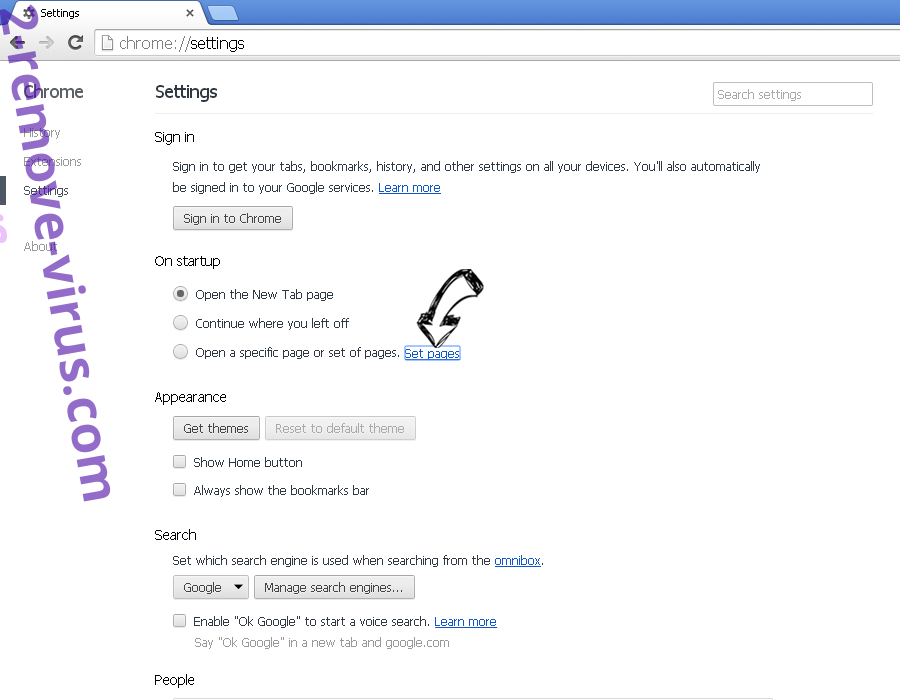Image resolution: width=900 pixels, height=700 pixels.
Task: Open a new tab button
Action: [x=222, y=13]
